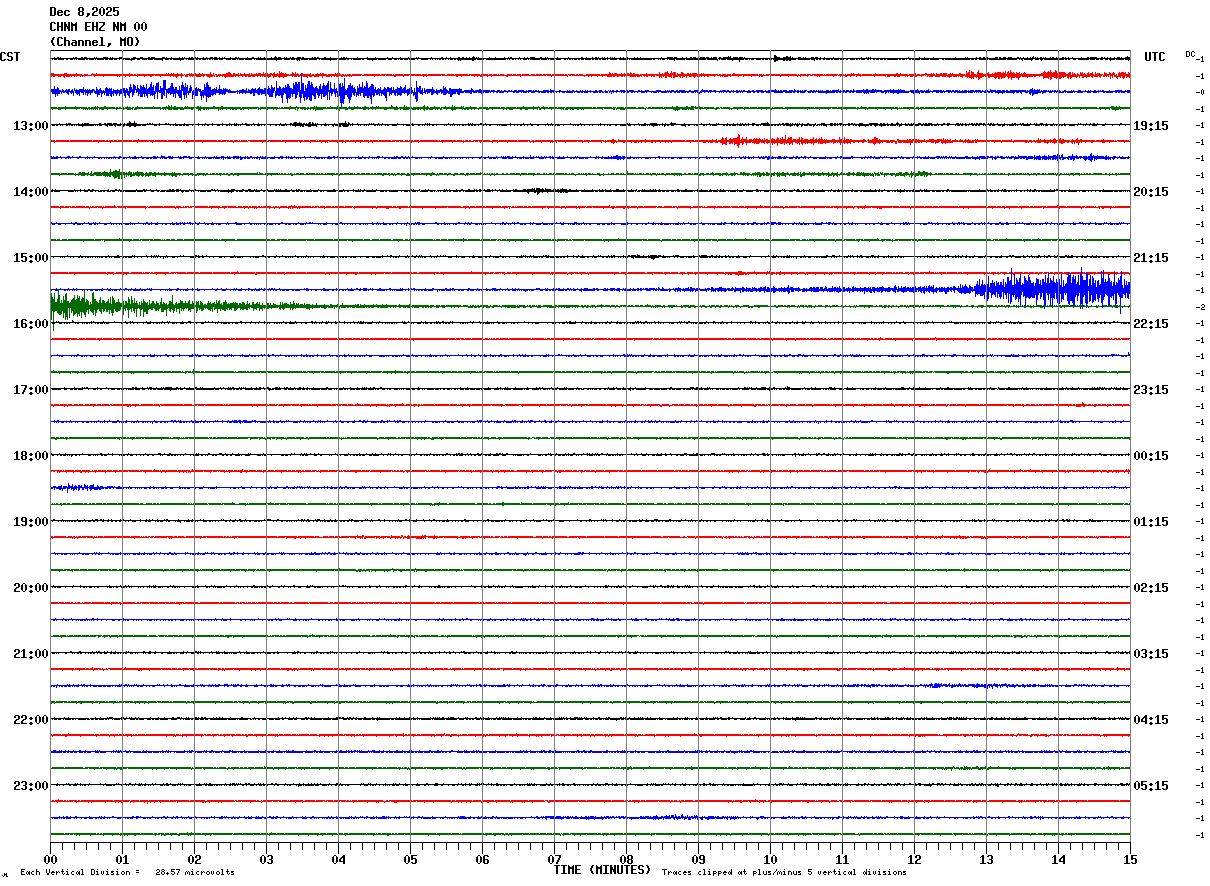Viewport: 1210px width, 886px height.
Task: Click the CHNM EHZ NM 00 station label
Action: (98, 27)
